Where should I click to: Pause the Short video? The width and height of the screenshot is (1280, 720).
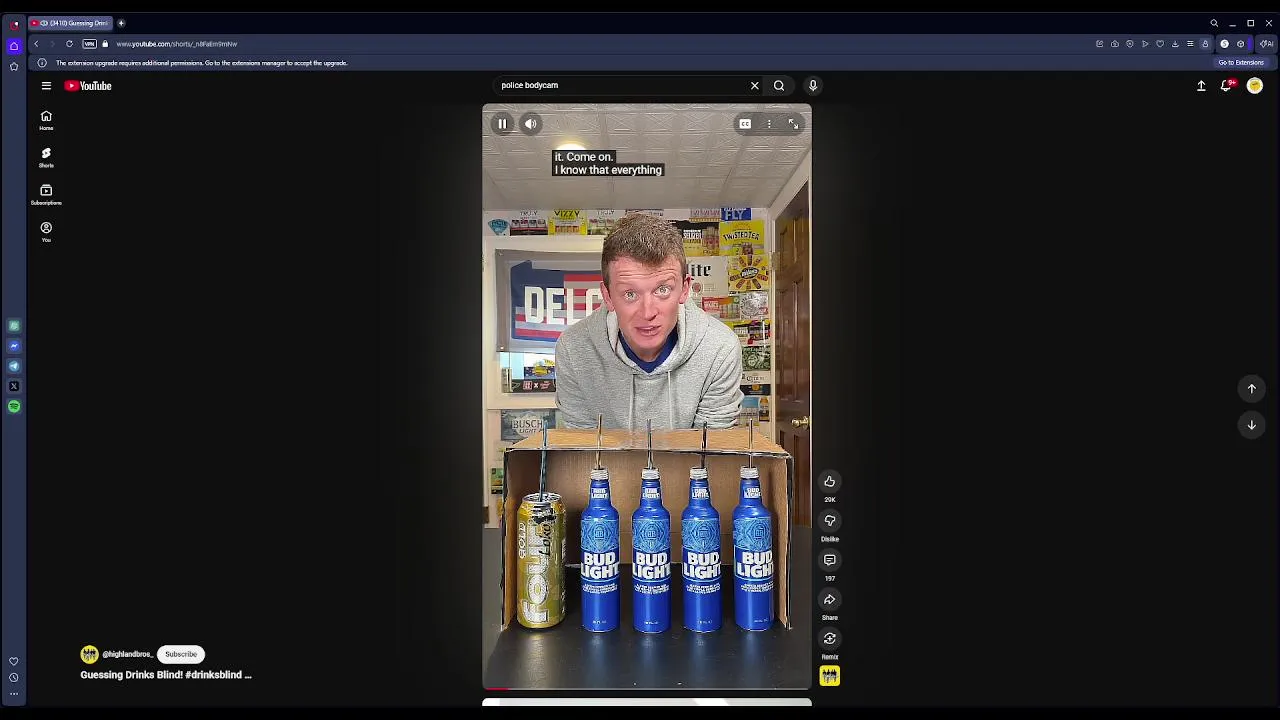pyautogui.click(x=502, y=124)
